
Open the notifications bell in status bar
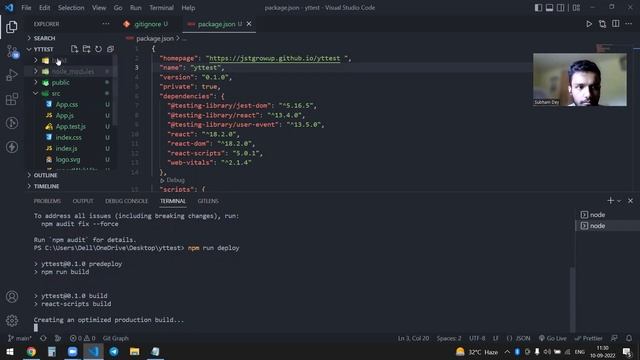629,338
